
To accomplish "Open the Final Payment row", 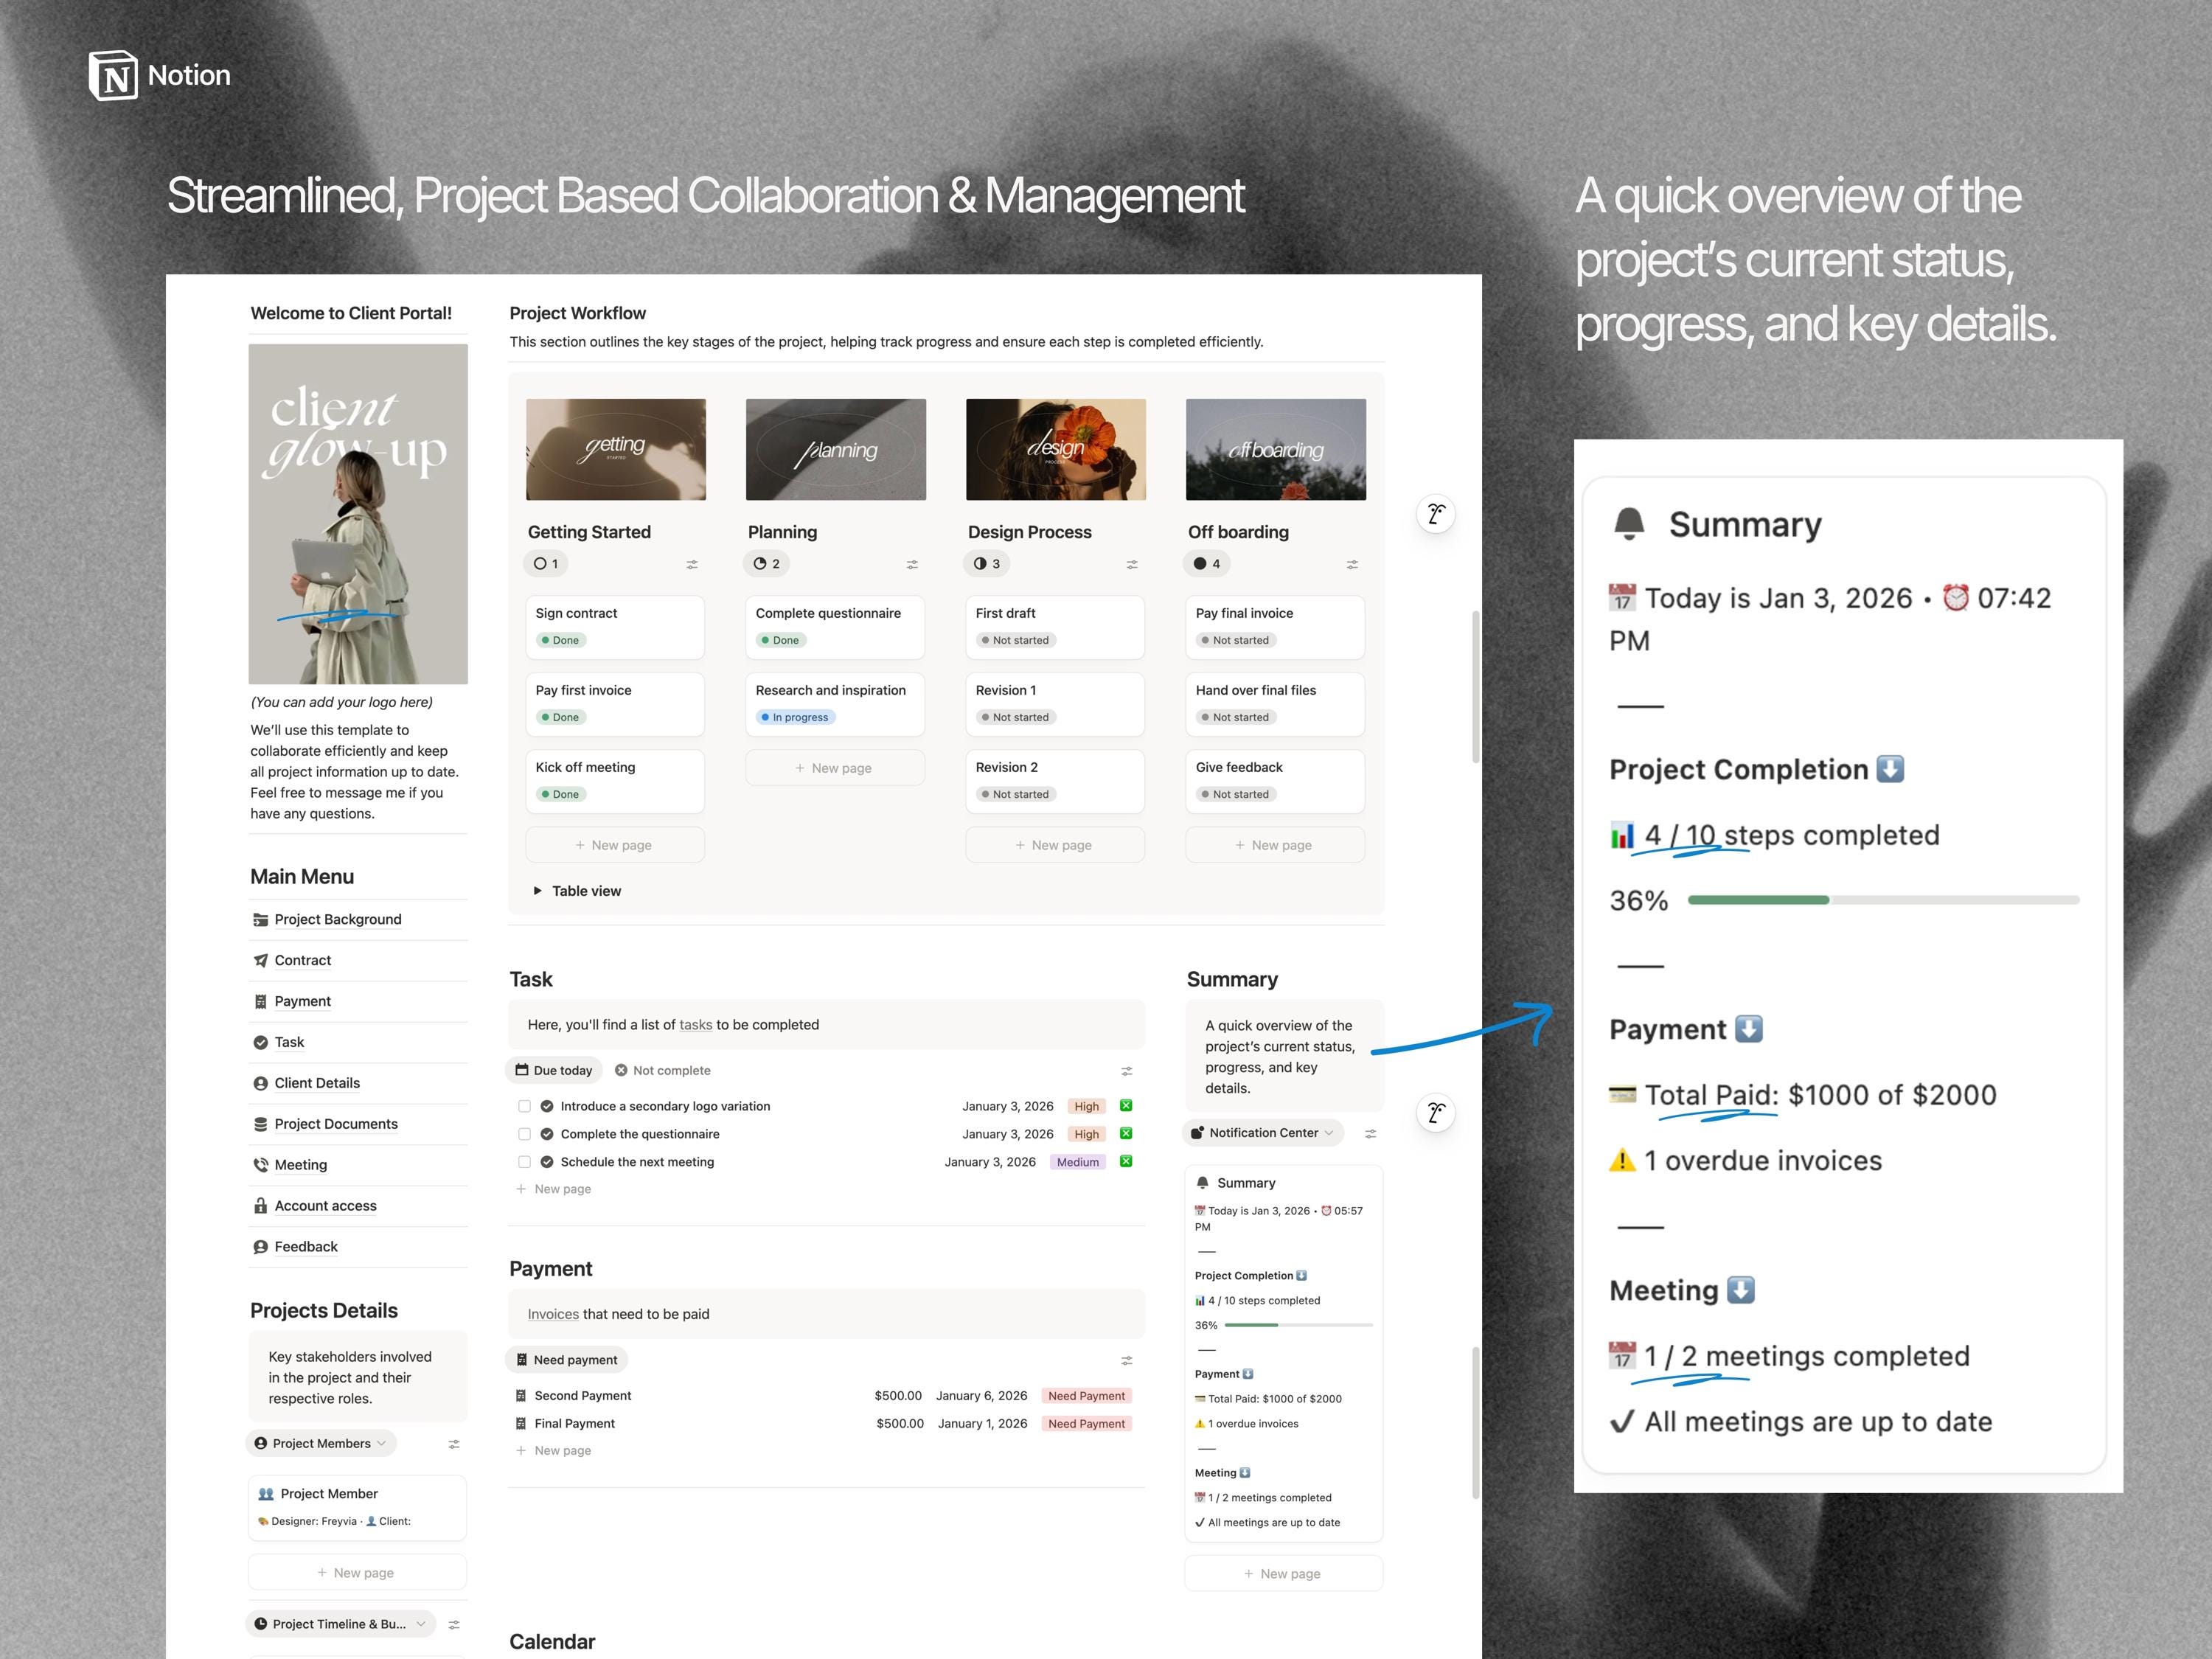I will click(x=826, y=1424).
